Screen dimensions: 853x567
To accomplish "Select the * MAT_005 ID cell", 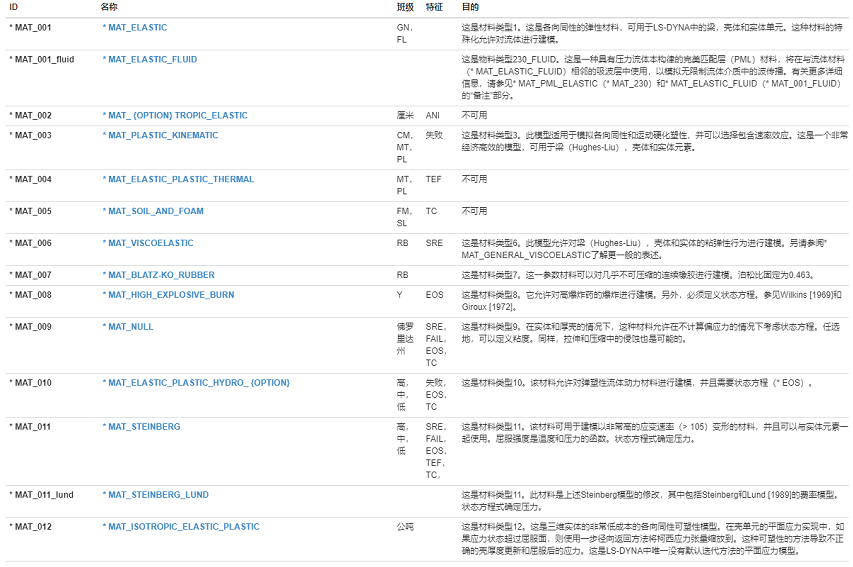I will pyautogui.click(x=30, y=211).
